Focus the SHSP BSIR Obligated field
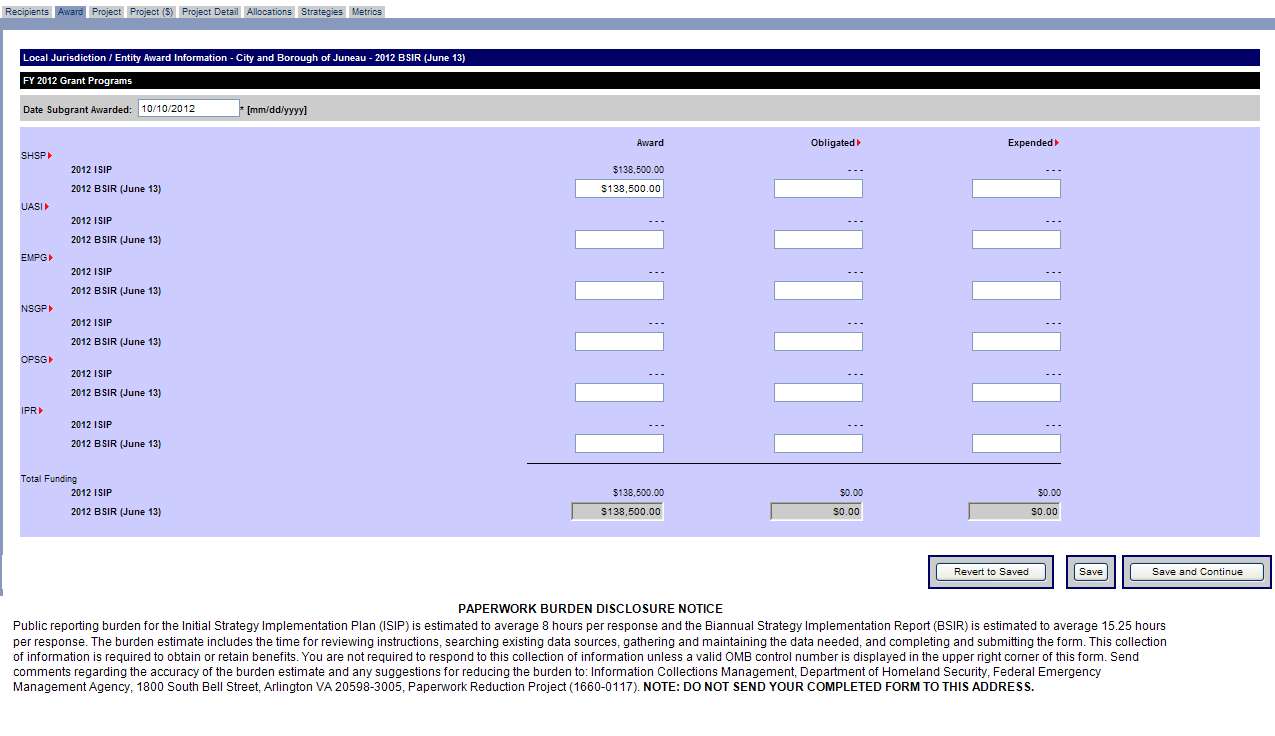The image size is (1275, 736). point(818,189)
